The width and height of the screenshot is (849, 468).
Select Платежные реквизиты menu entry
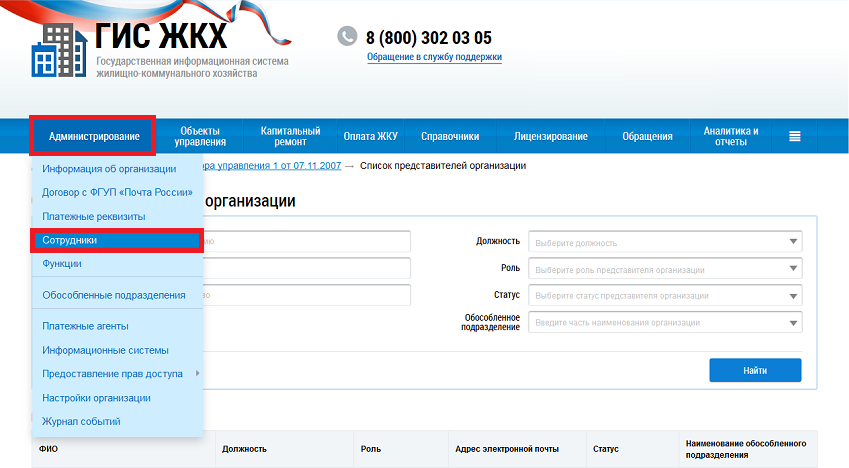click(x=94, y=216)
